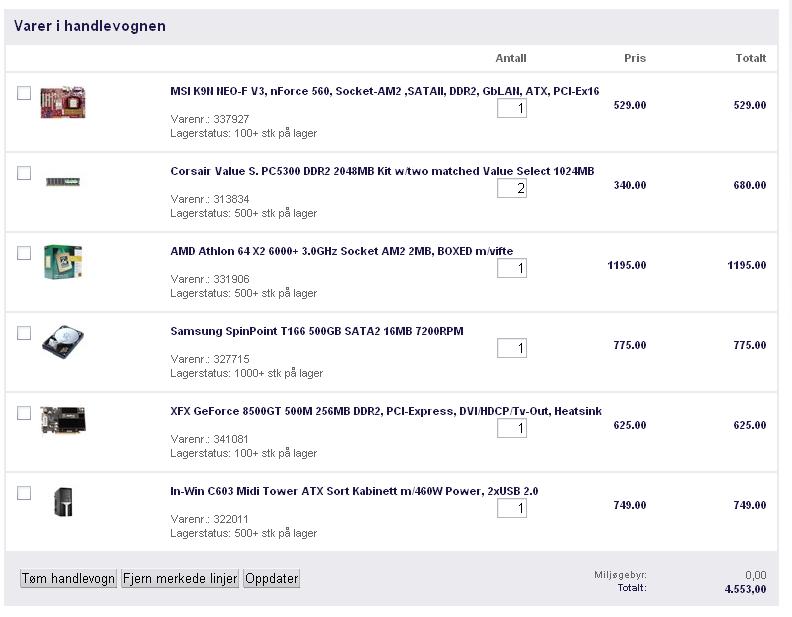This screenshot has height=617, width=792.
Task: Open the AMD Athlon 64 X2 6000+ product link
Action: pos(341,251)
